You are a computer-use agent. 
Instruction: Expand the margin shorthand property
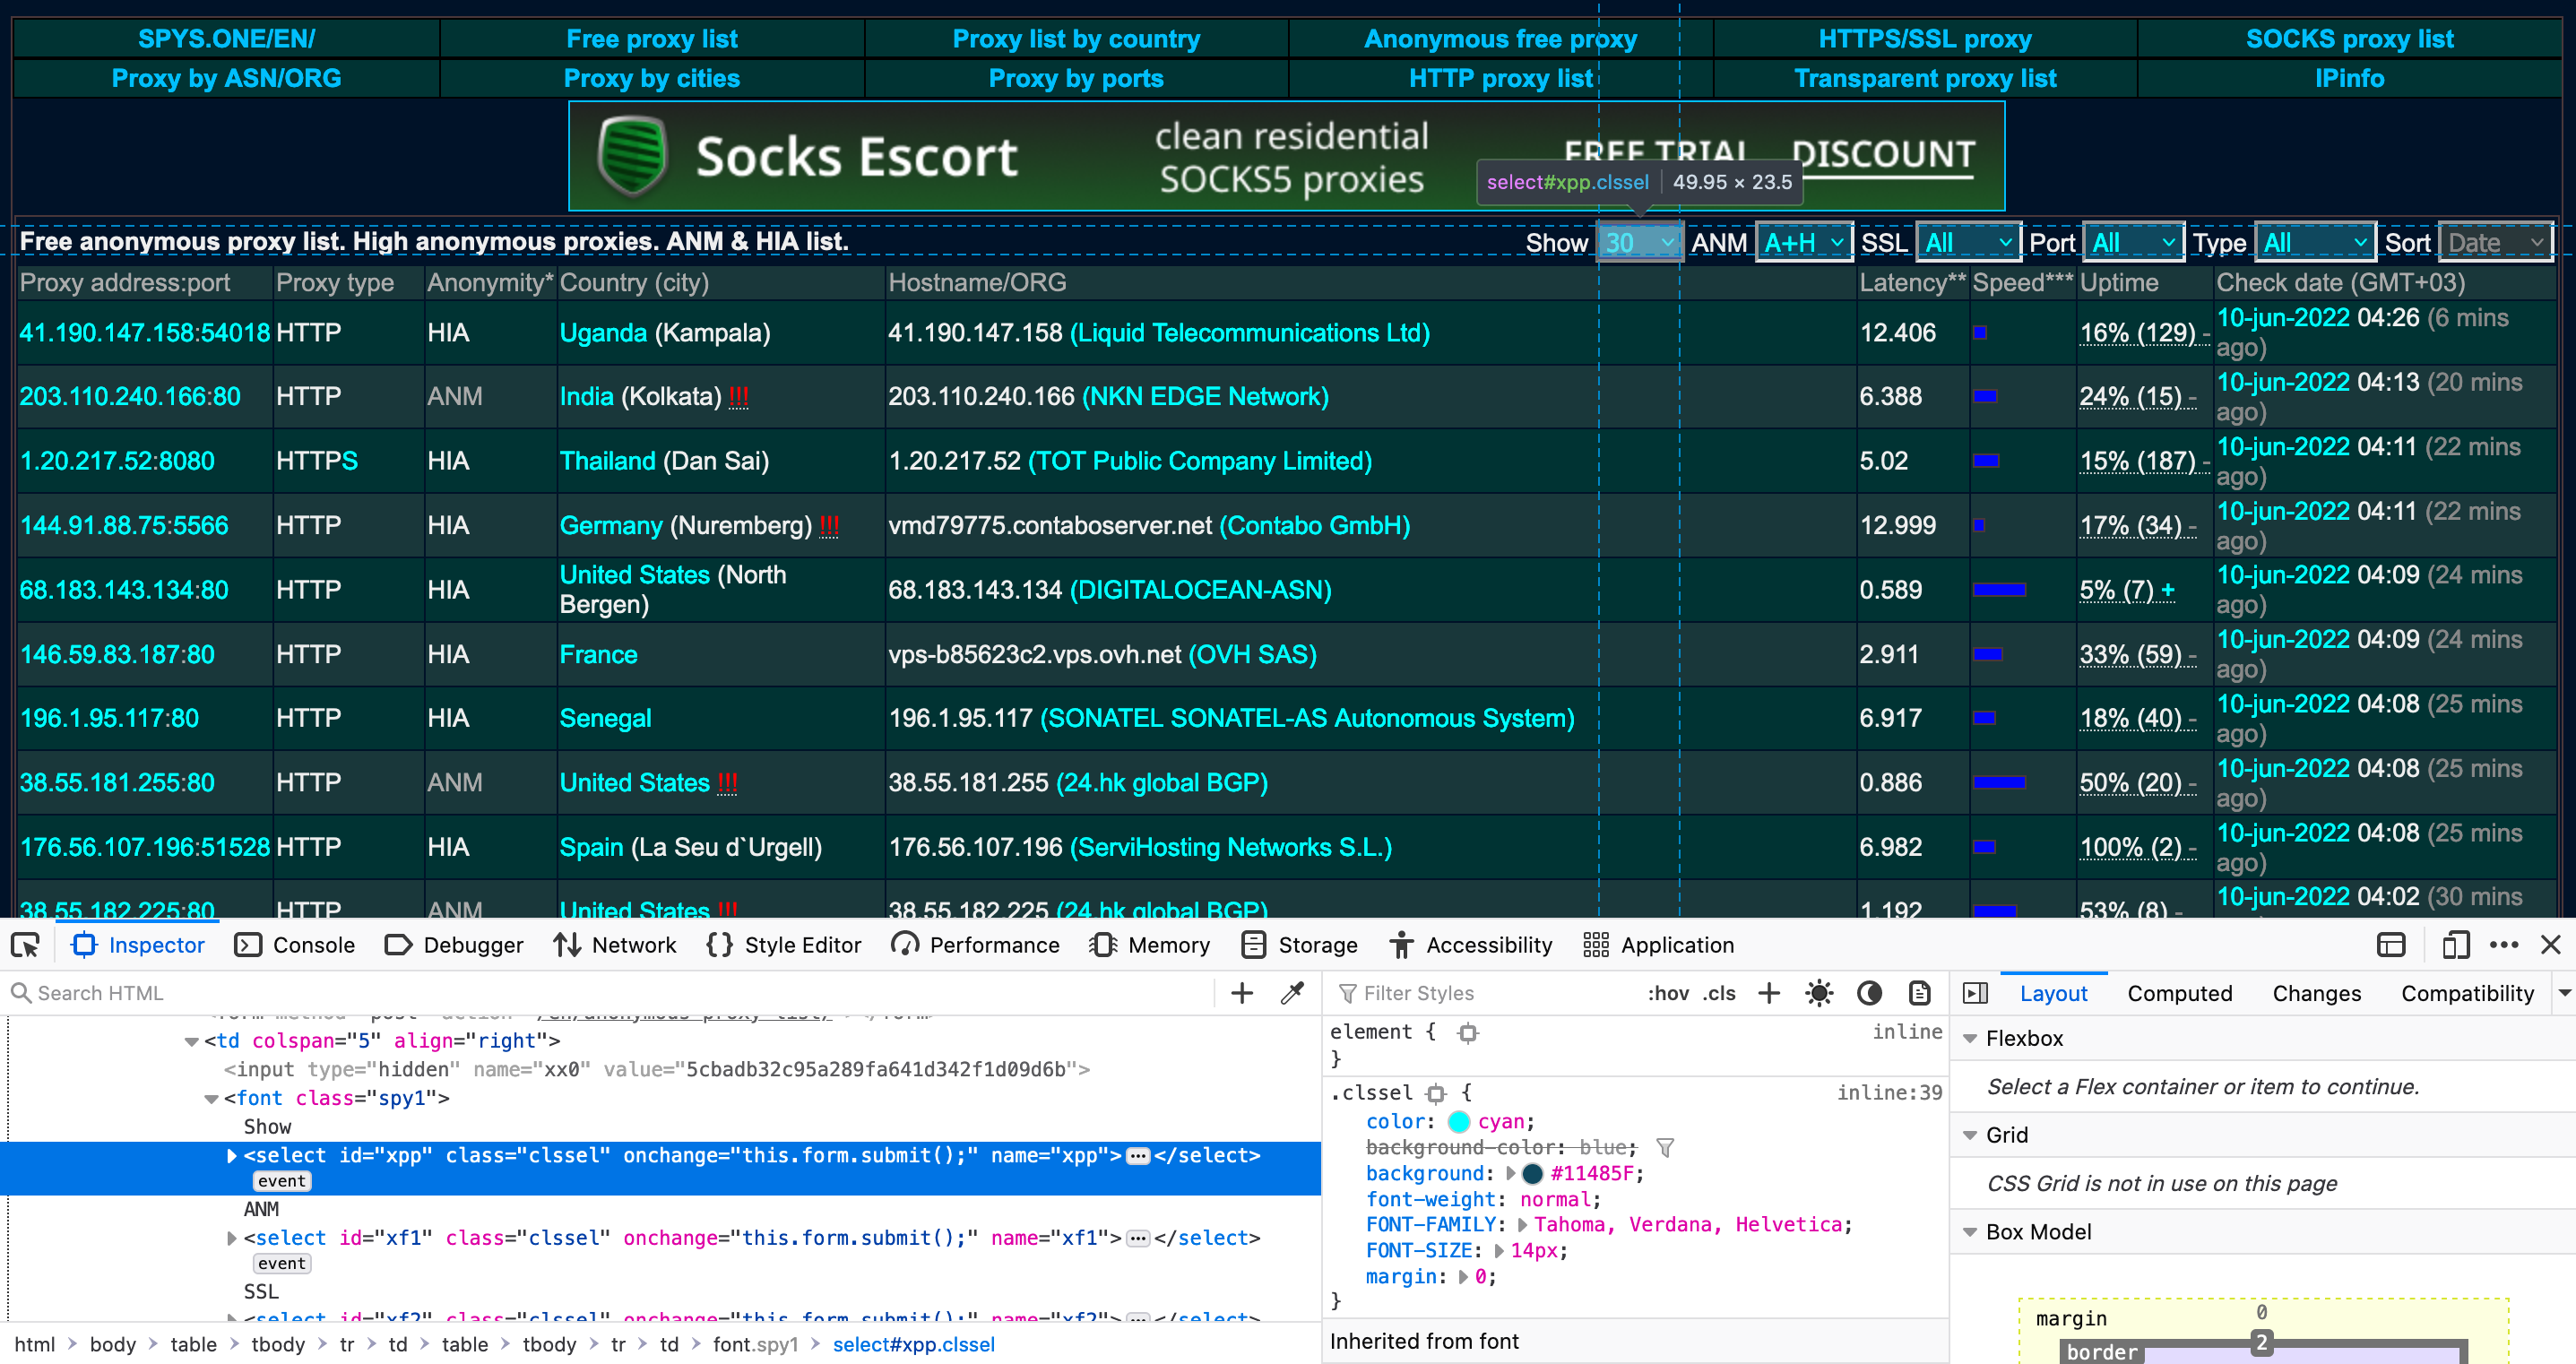tap(1464, 1277)
